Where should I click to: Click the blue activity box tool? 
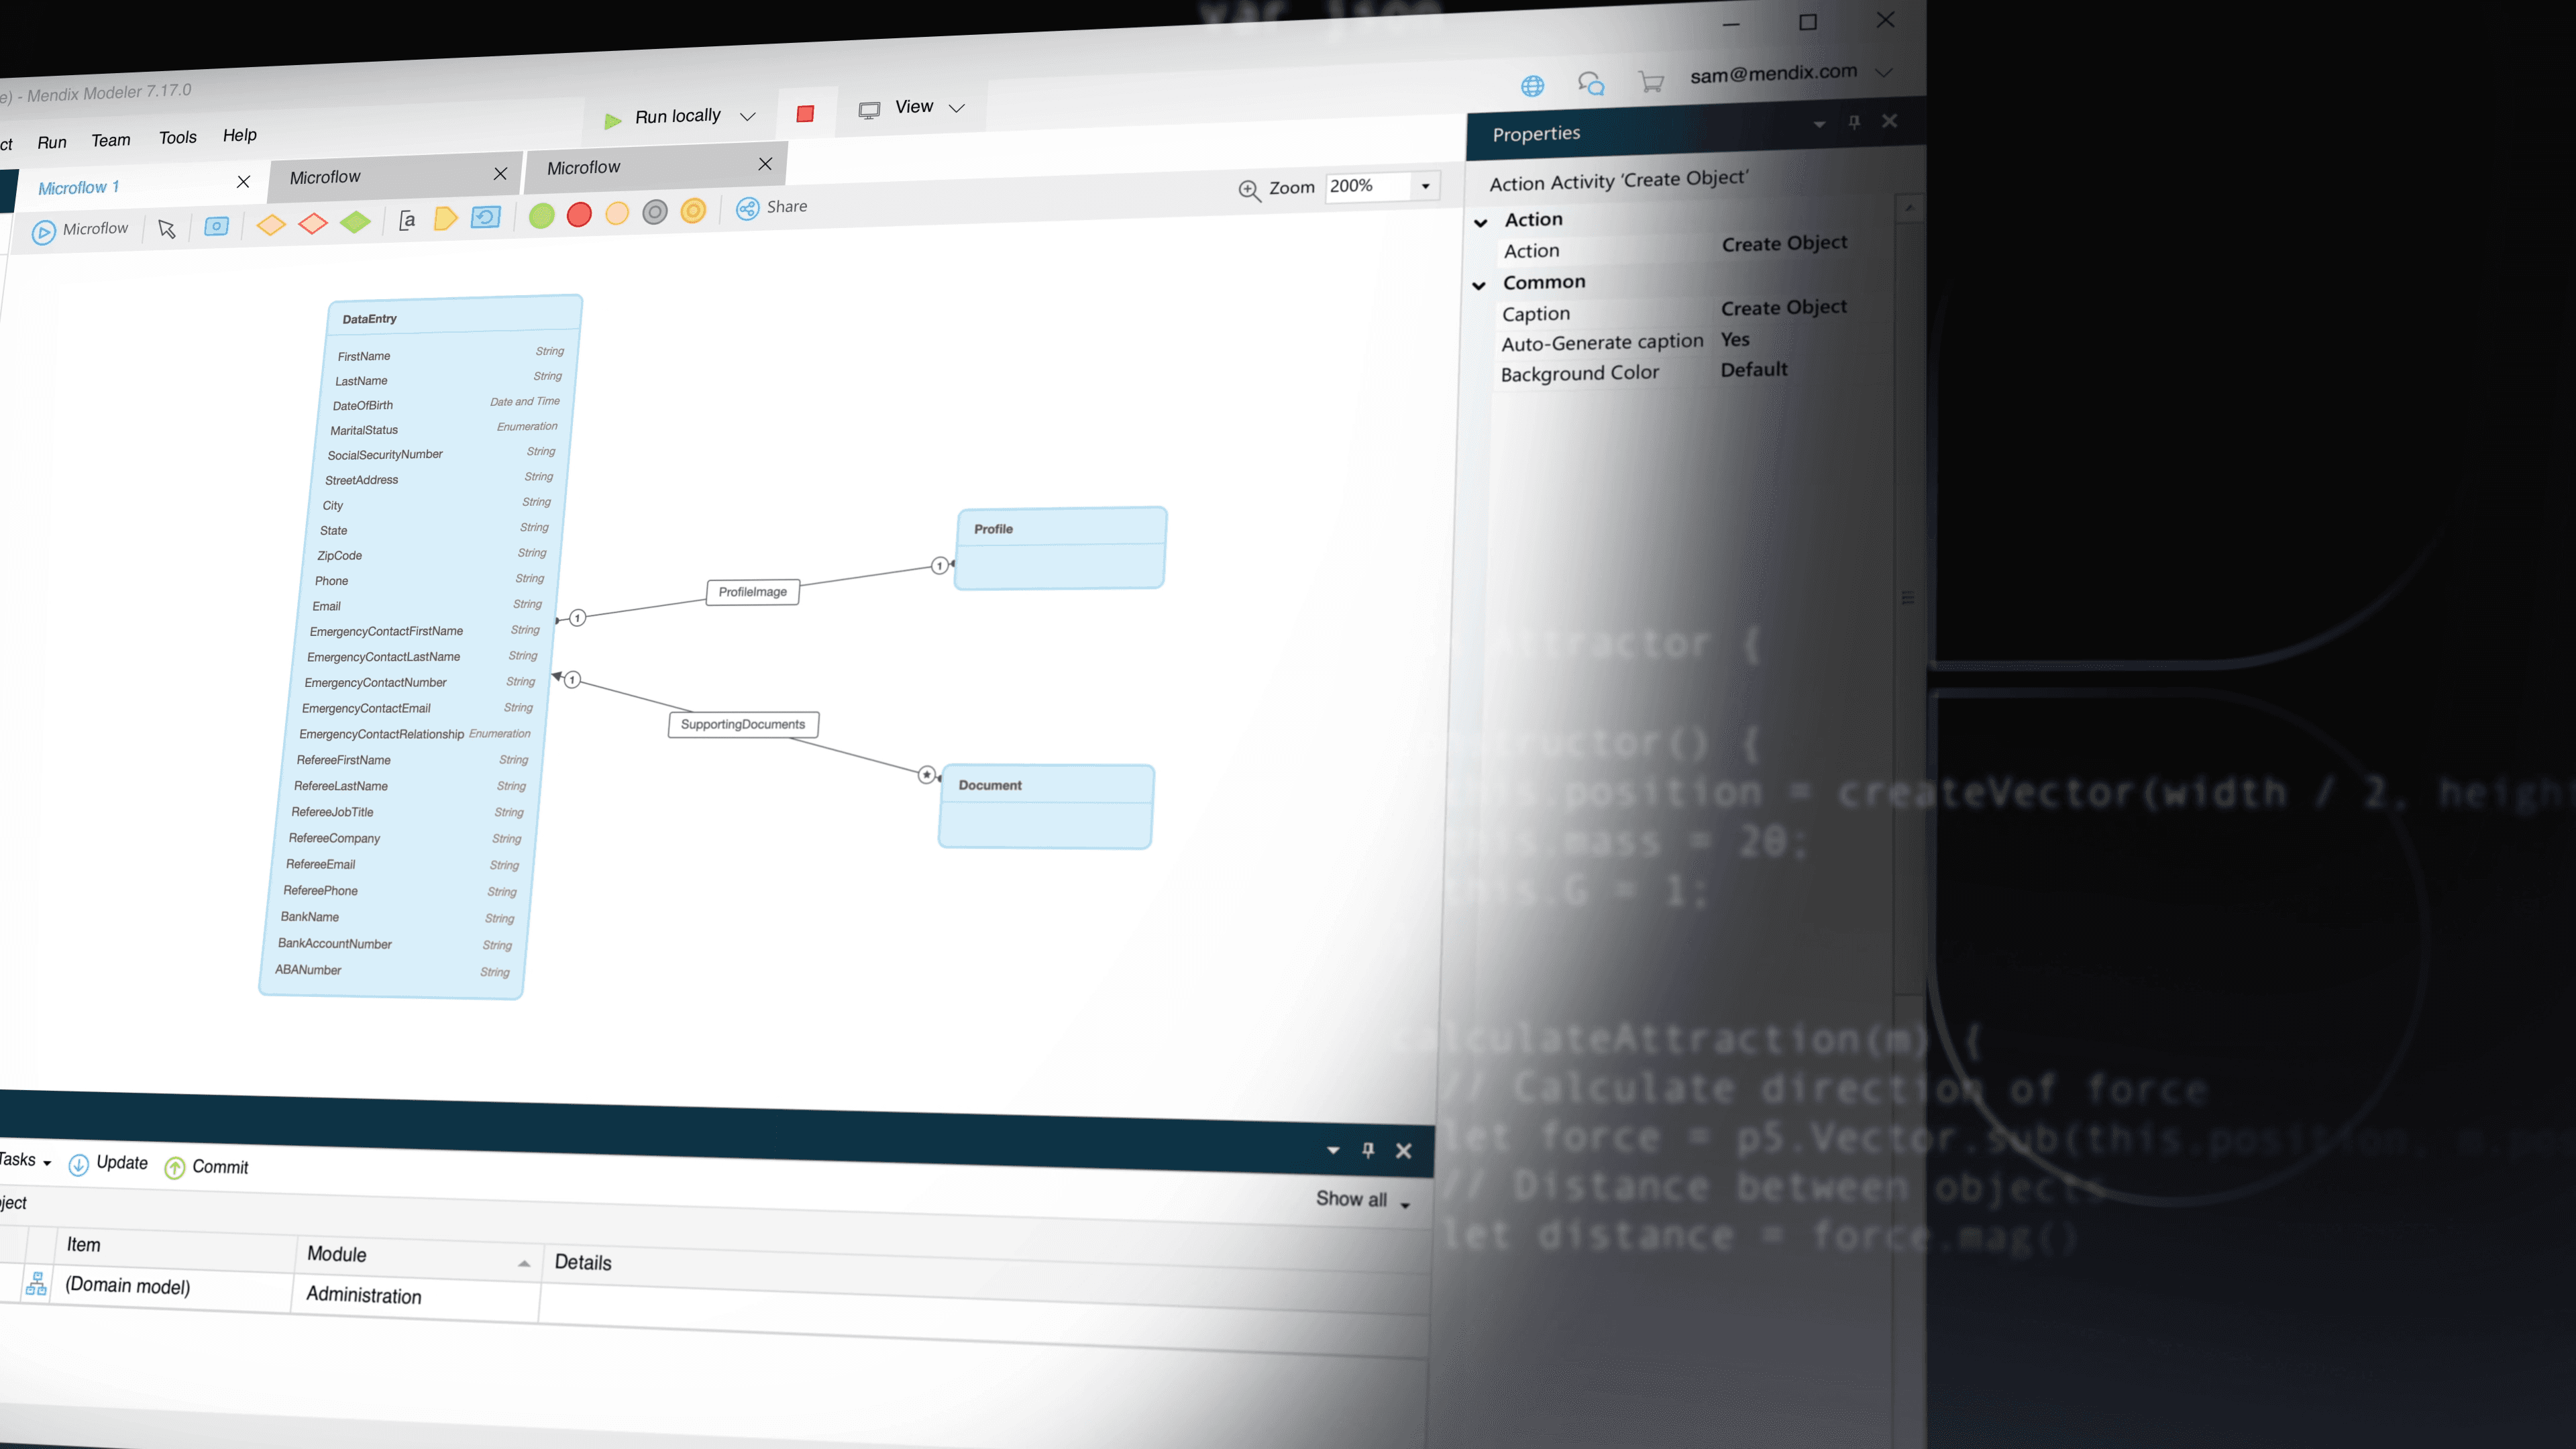coord(216,226)
